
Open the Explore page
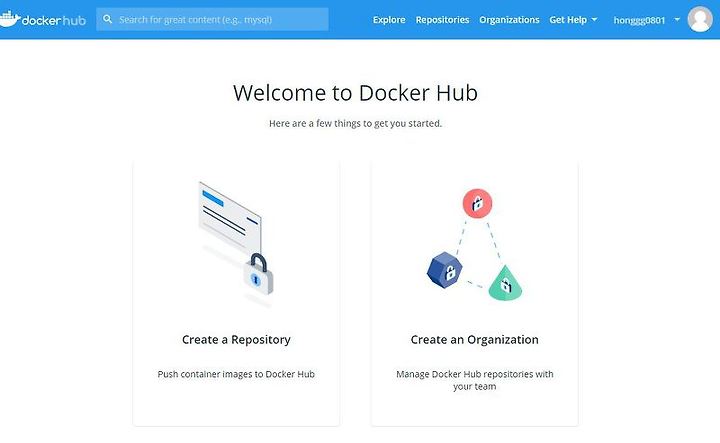[x=389, y=20]
